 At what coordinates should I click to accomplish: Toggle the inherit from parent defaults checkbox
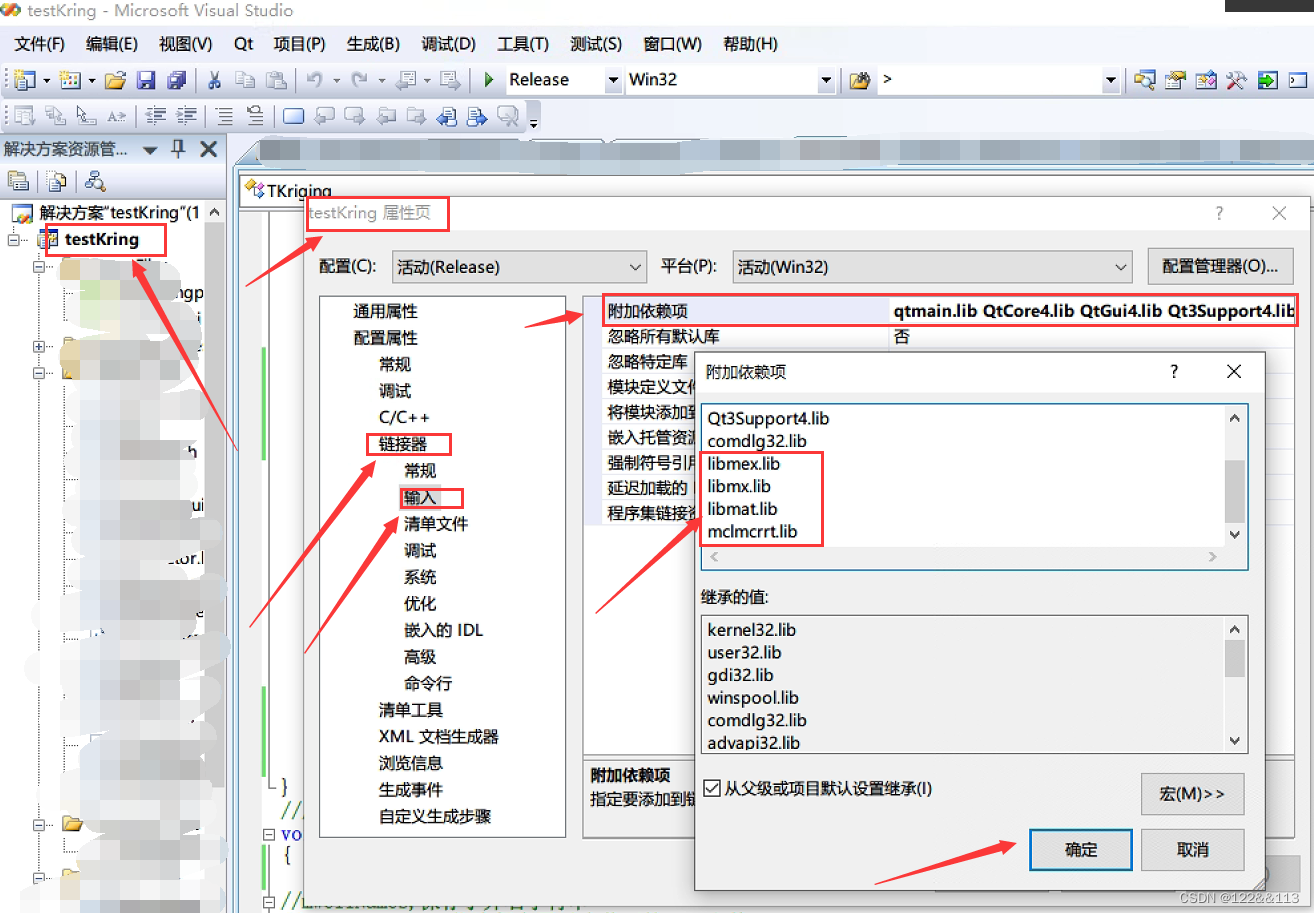pyautogui.click(x=712, y=789)
